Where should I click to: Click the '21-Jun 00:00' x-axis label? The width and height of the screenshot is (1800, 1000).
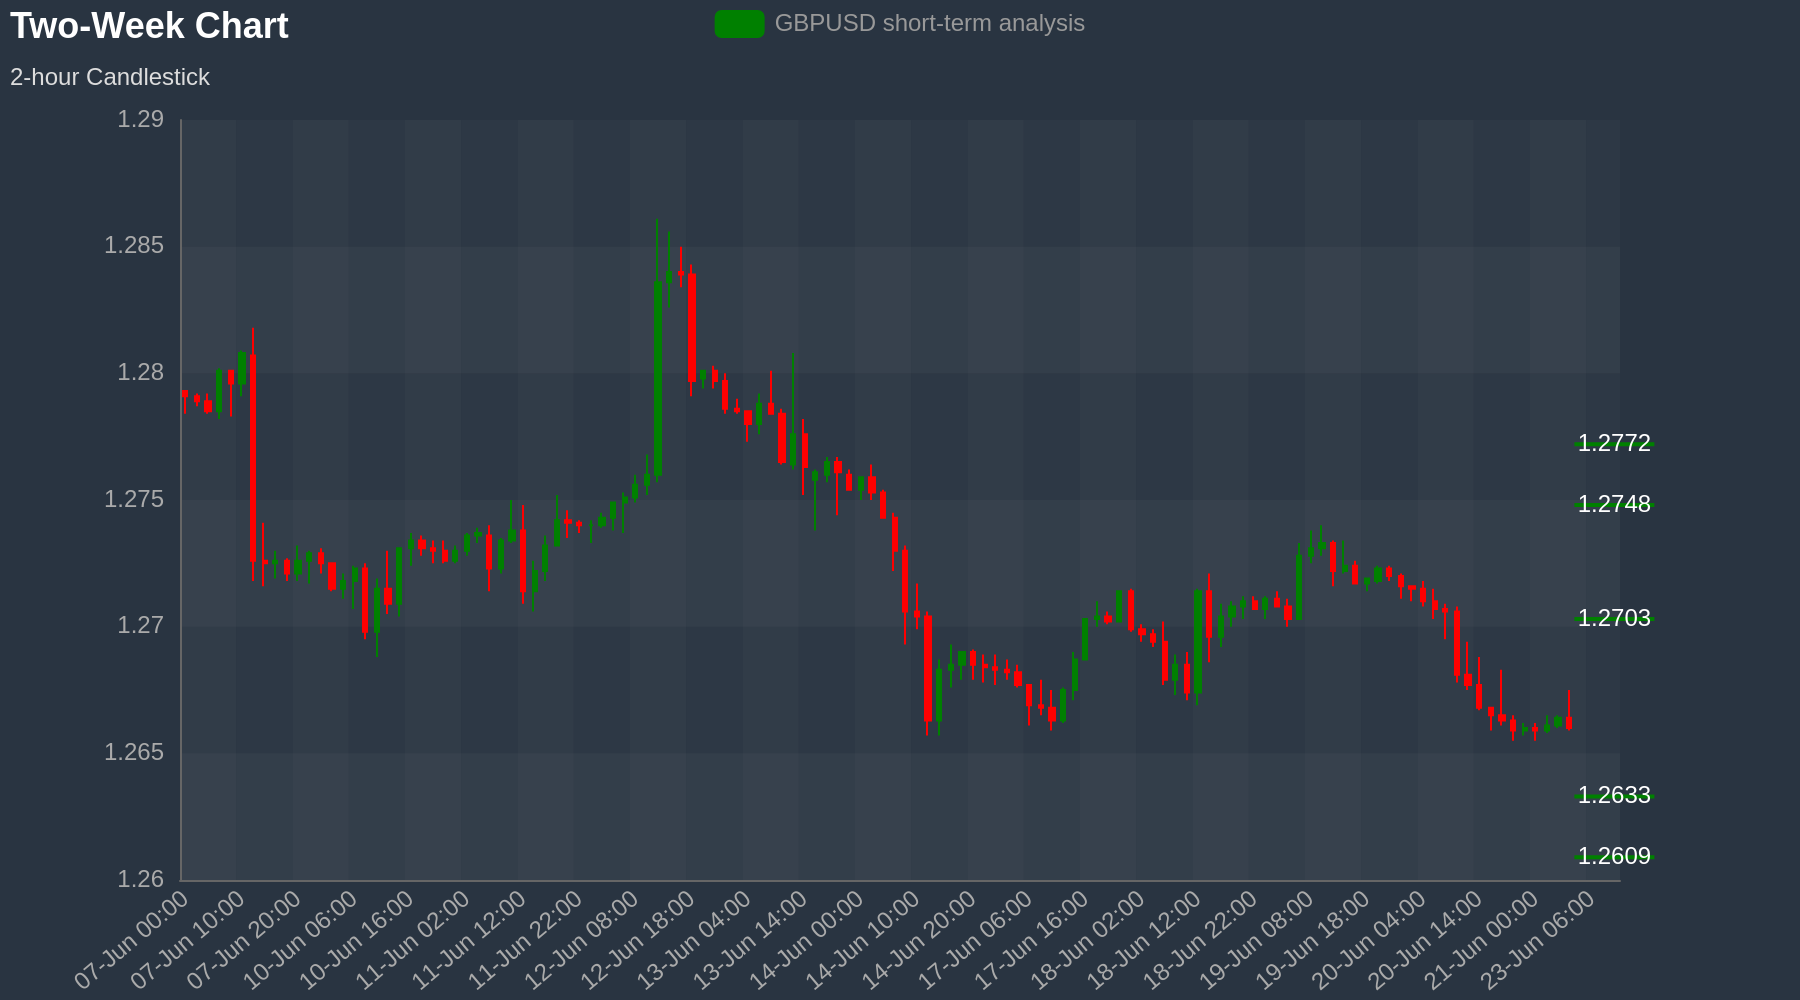coord(1482,940)
